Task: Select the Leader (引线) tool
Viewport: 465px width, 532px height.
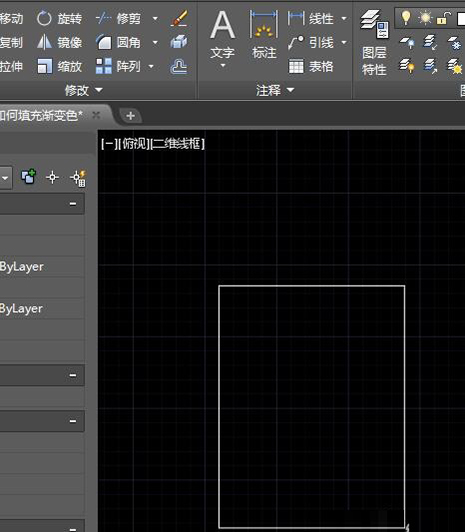Action: [311, 42]
